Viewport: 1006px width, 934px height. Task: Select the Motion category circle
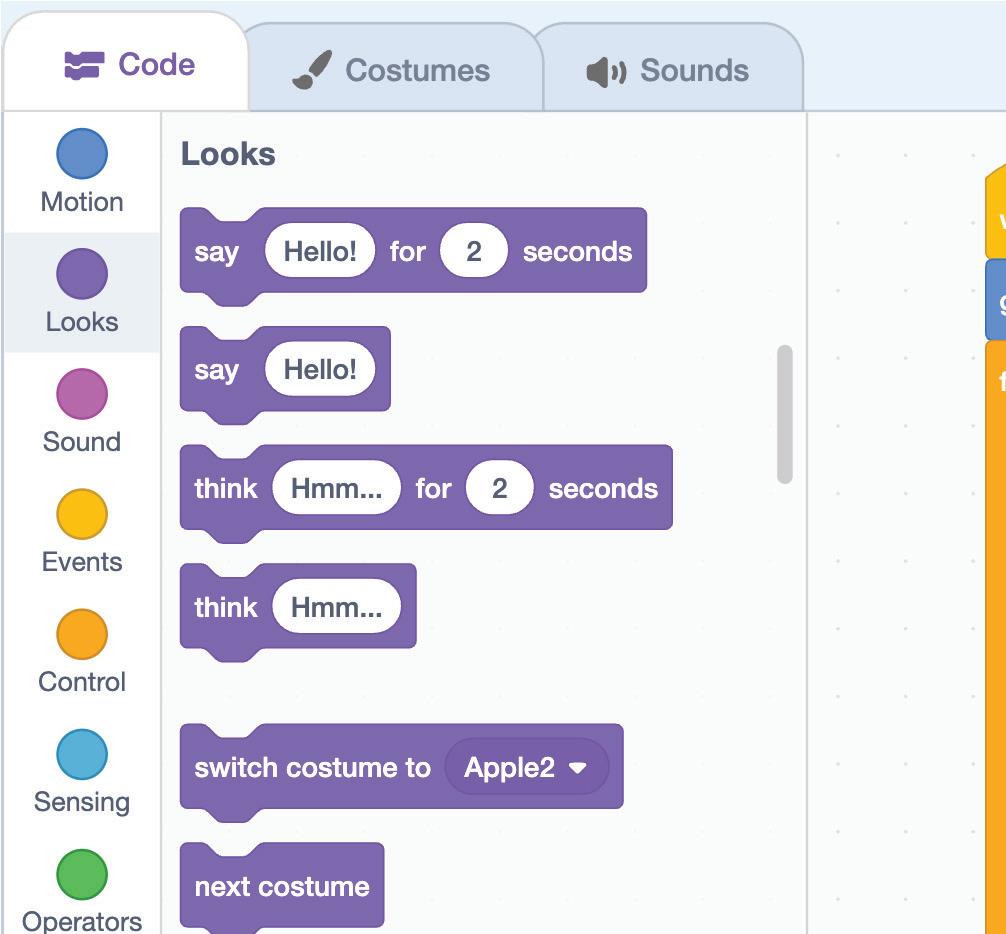click(x=82, y=154)
